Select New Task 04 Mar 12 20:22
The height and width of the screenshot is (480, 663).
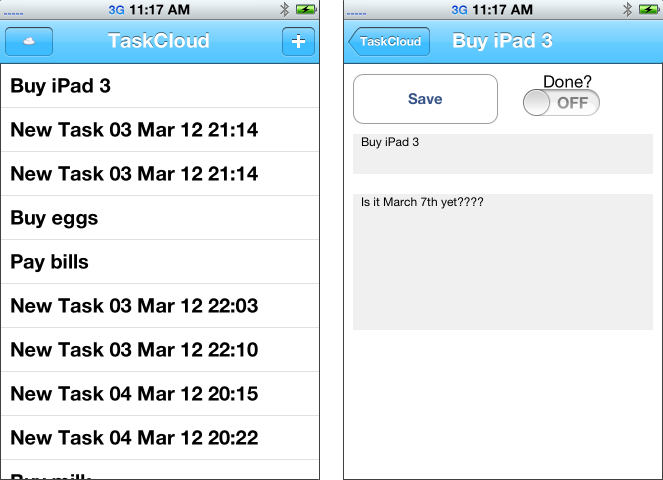point(160,438)
